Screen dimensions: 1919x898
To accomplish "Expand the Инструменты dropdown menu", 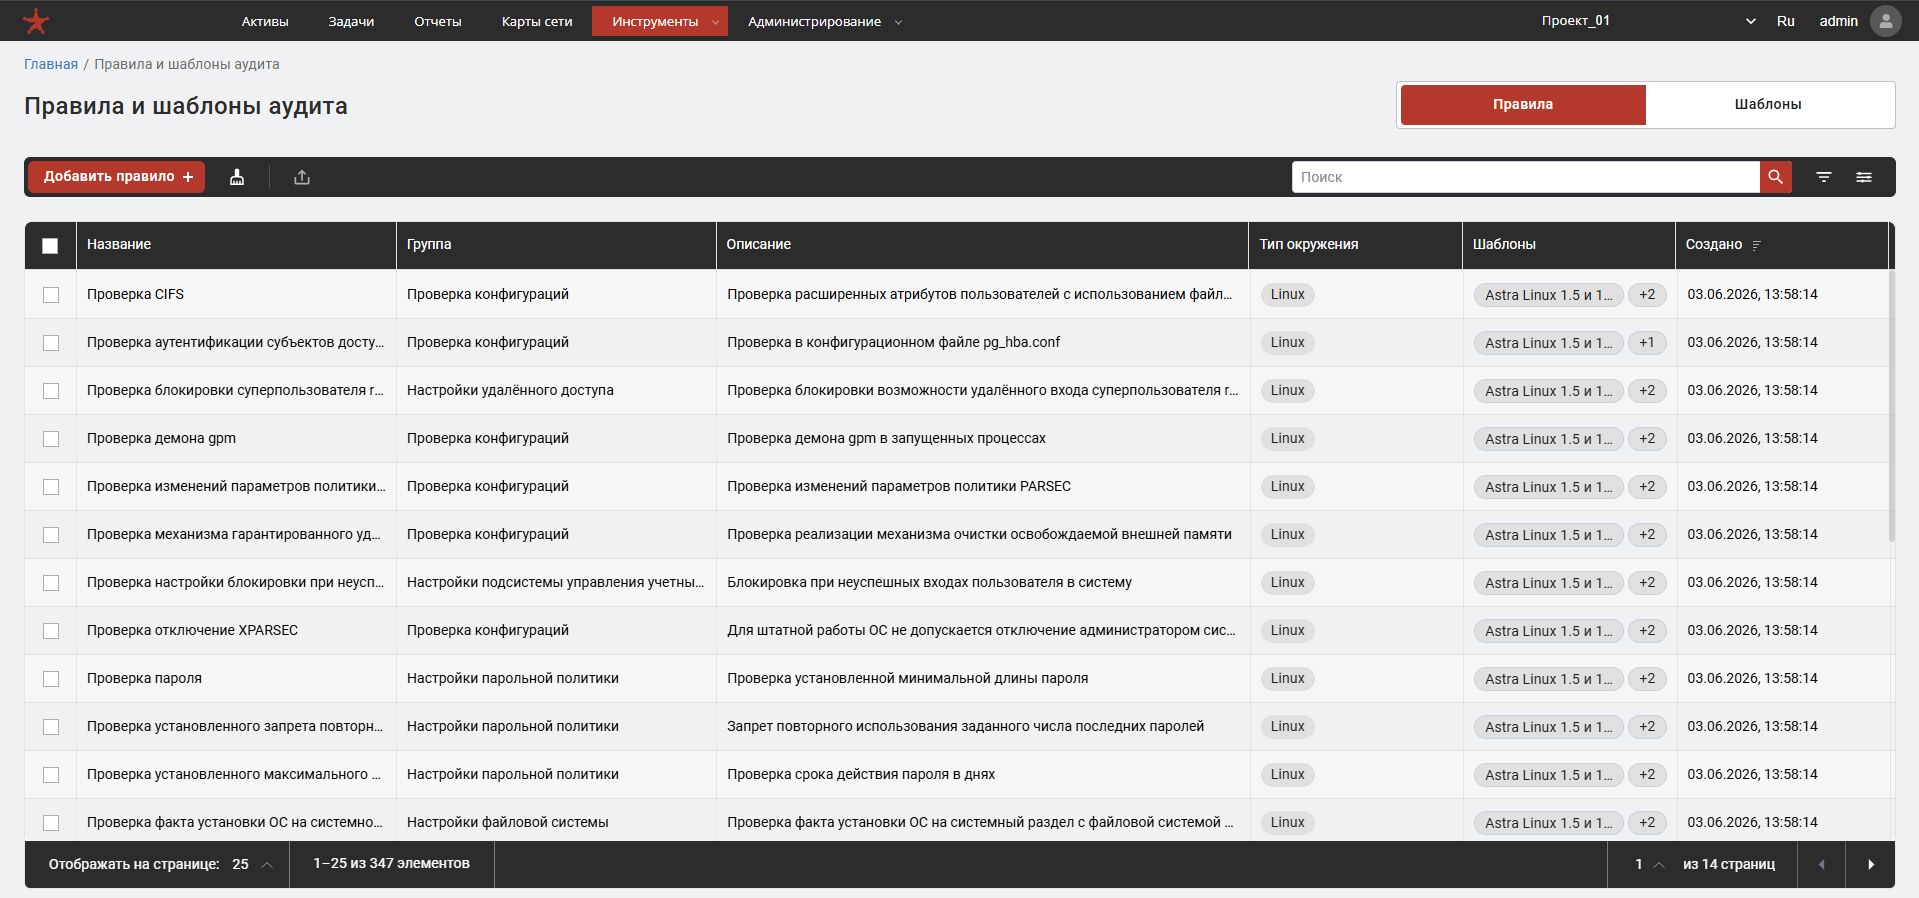I will pyautogui.click(x=660, y=21).
